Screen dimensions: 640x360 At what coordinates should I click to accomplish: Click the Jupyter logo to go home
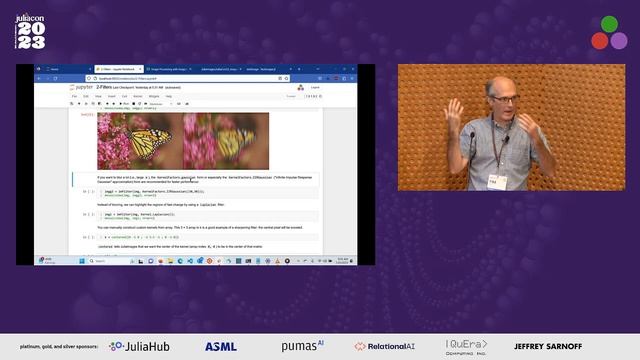(x=81, y=87)
